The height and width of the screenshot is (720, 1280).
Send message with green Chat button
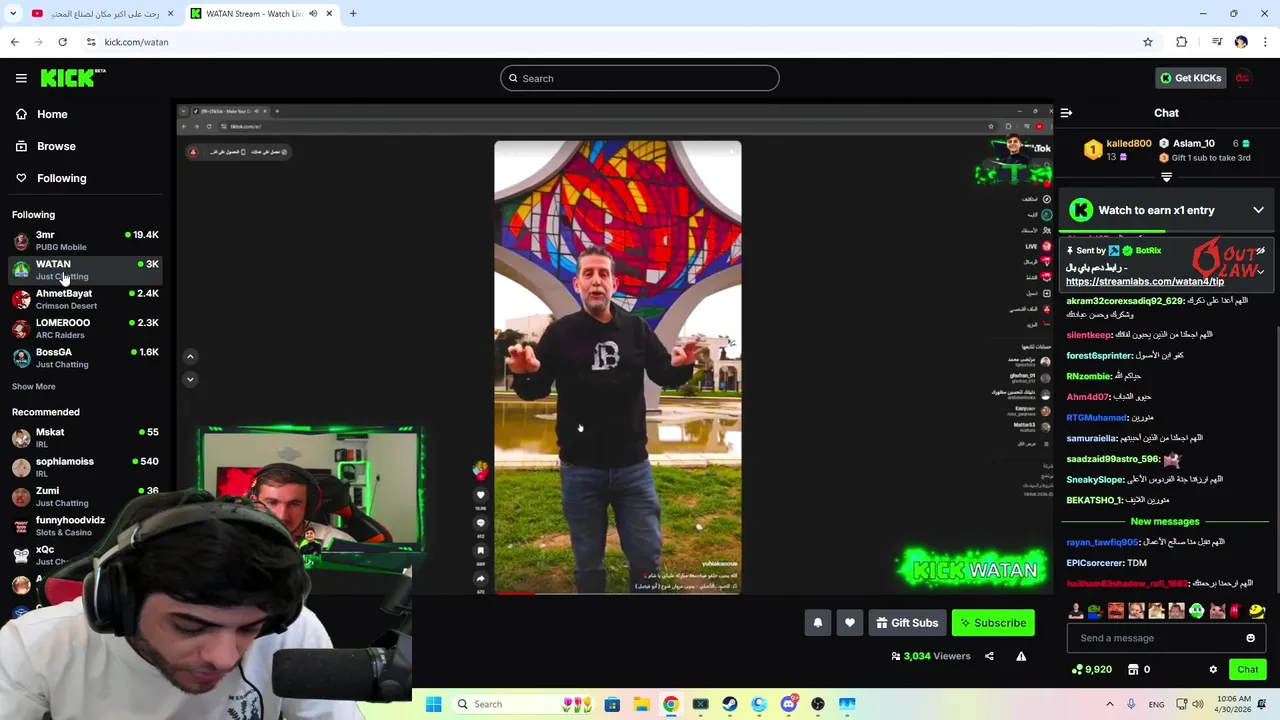pyautogui.click(x=1248, y=670)
